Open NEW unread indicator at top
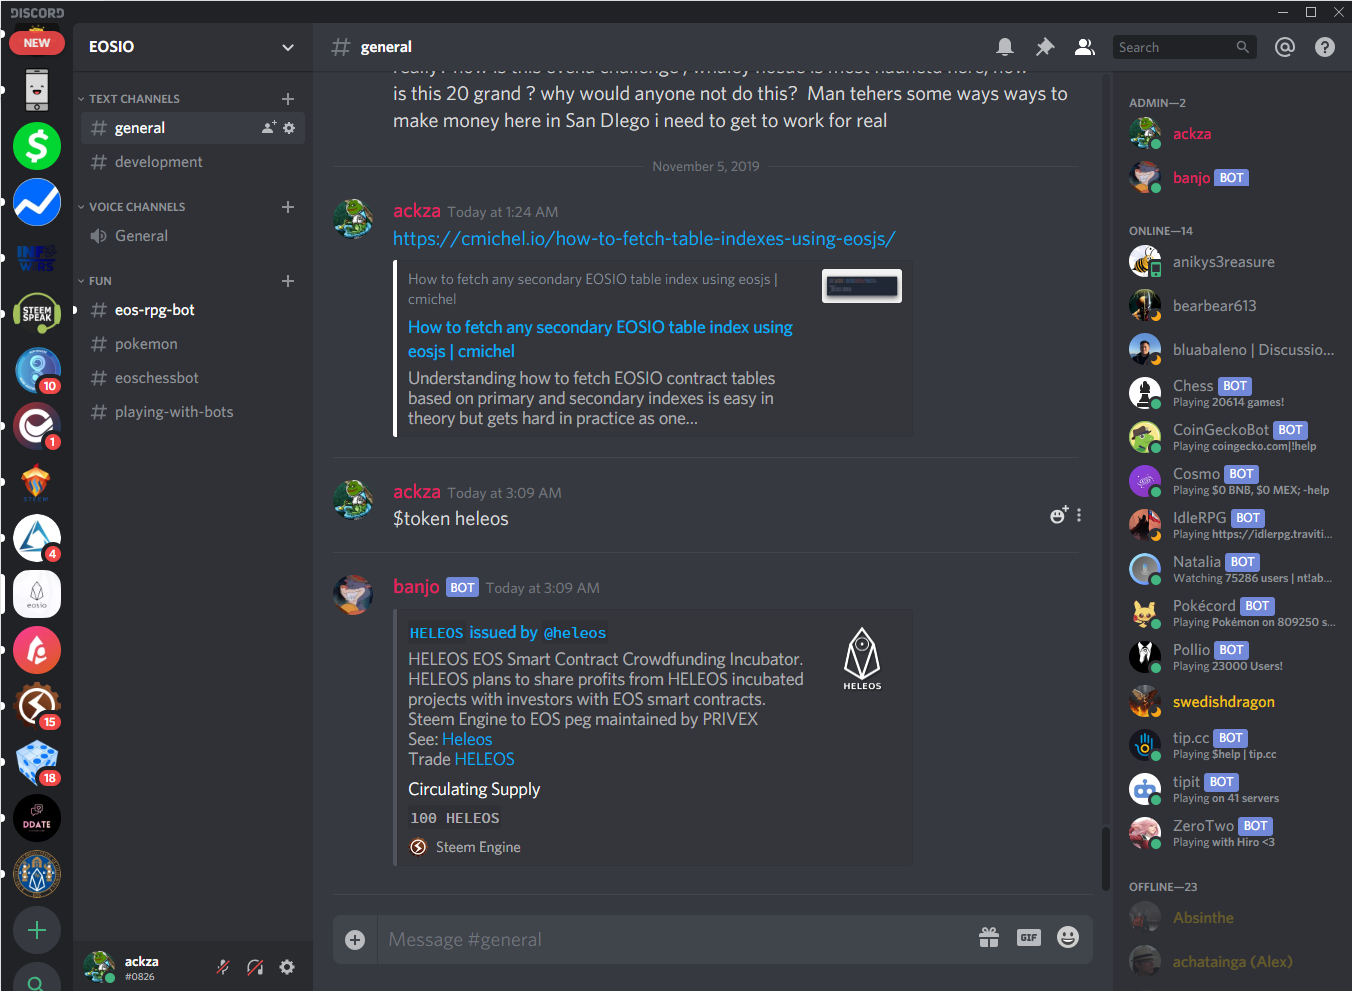 tap(37, 43)
